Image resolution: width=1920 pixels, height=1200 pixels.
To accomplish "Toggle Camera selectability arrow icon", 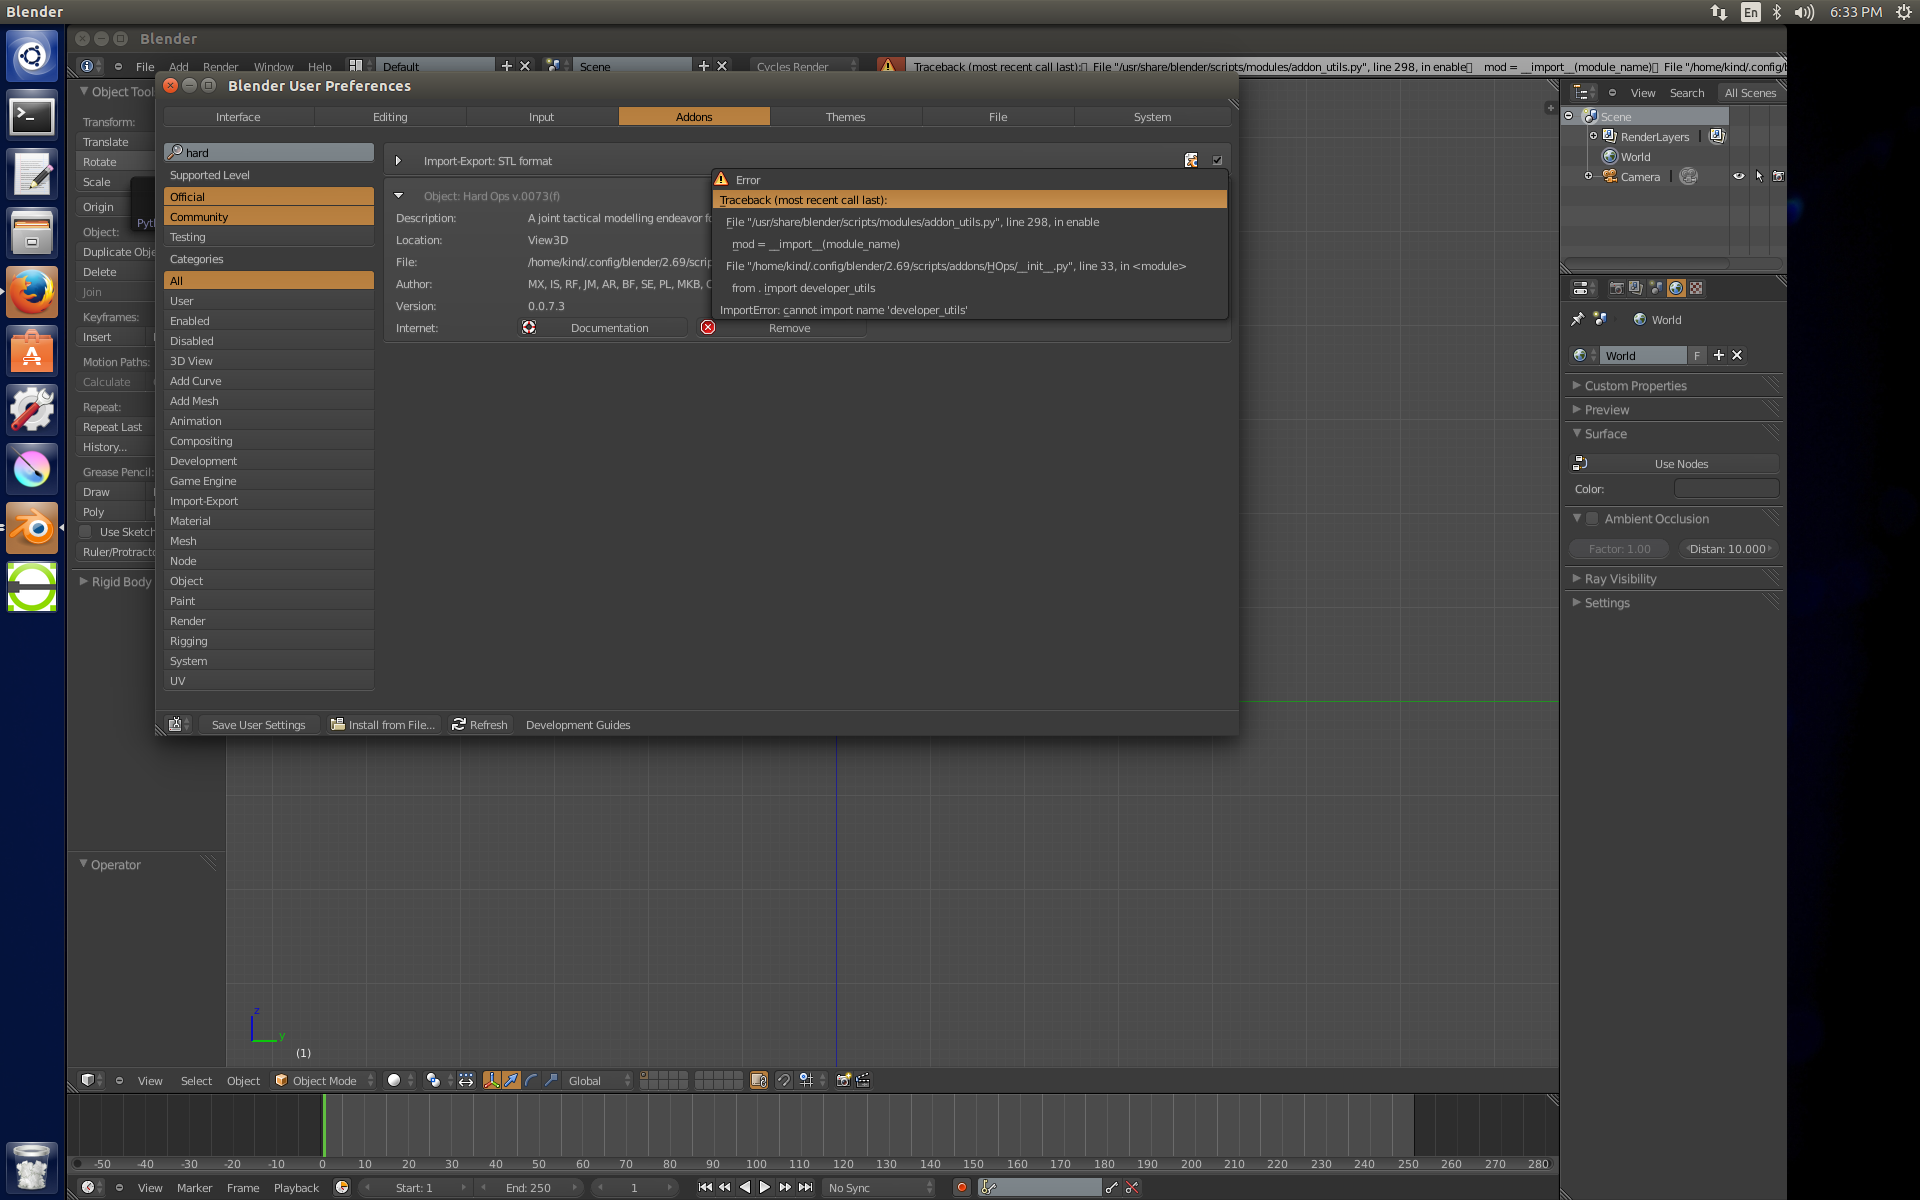I will [x=1759, y=176].
